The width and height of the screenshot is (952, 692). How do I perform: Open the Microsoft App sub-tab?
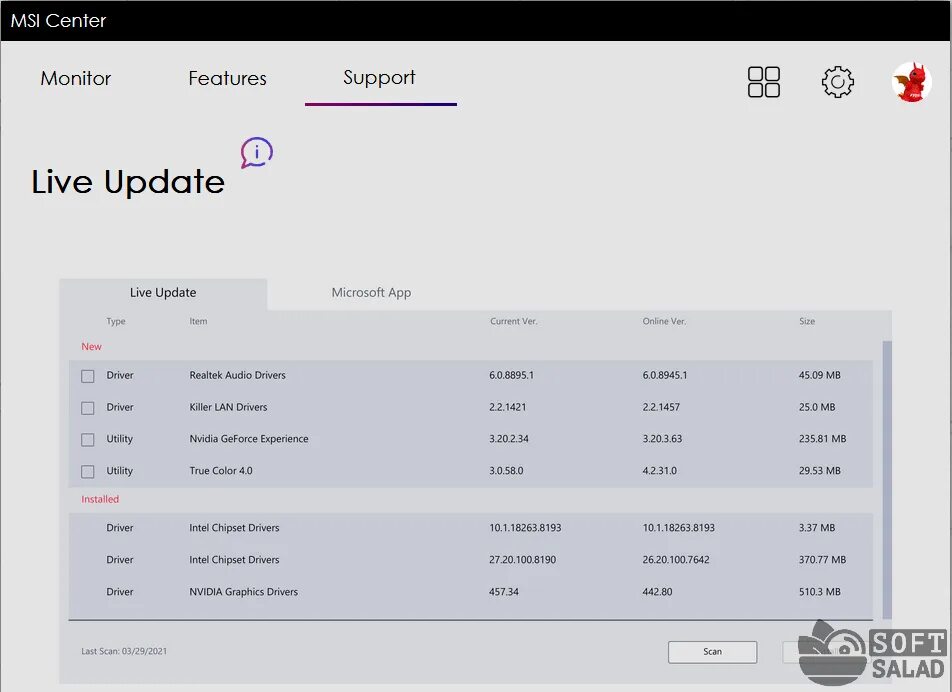click(x=371, y=293)
